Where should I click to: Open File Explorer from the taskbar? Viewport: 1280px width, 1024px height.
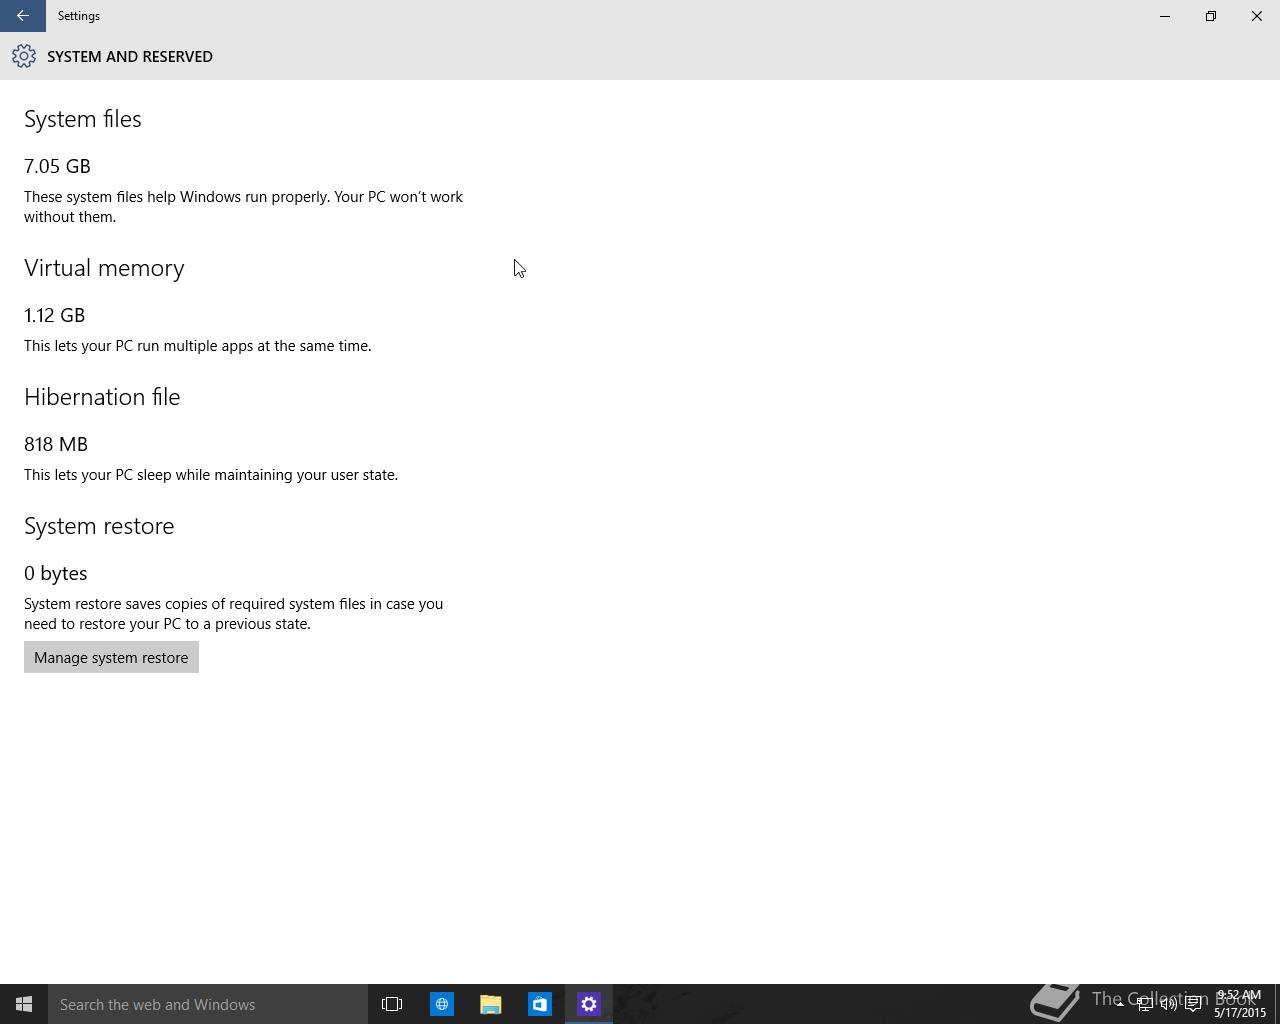[x=490, y=1004]
